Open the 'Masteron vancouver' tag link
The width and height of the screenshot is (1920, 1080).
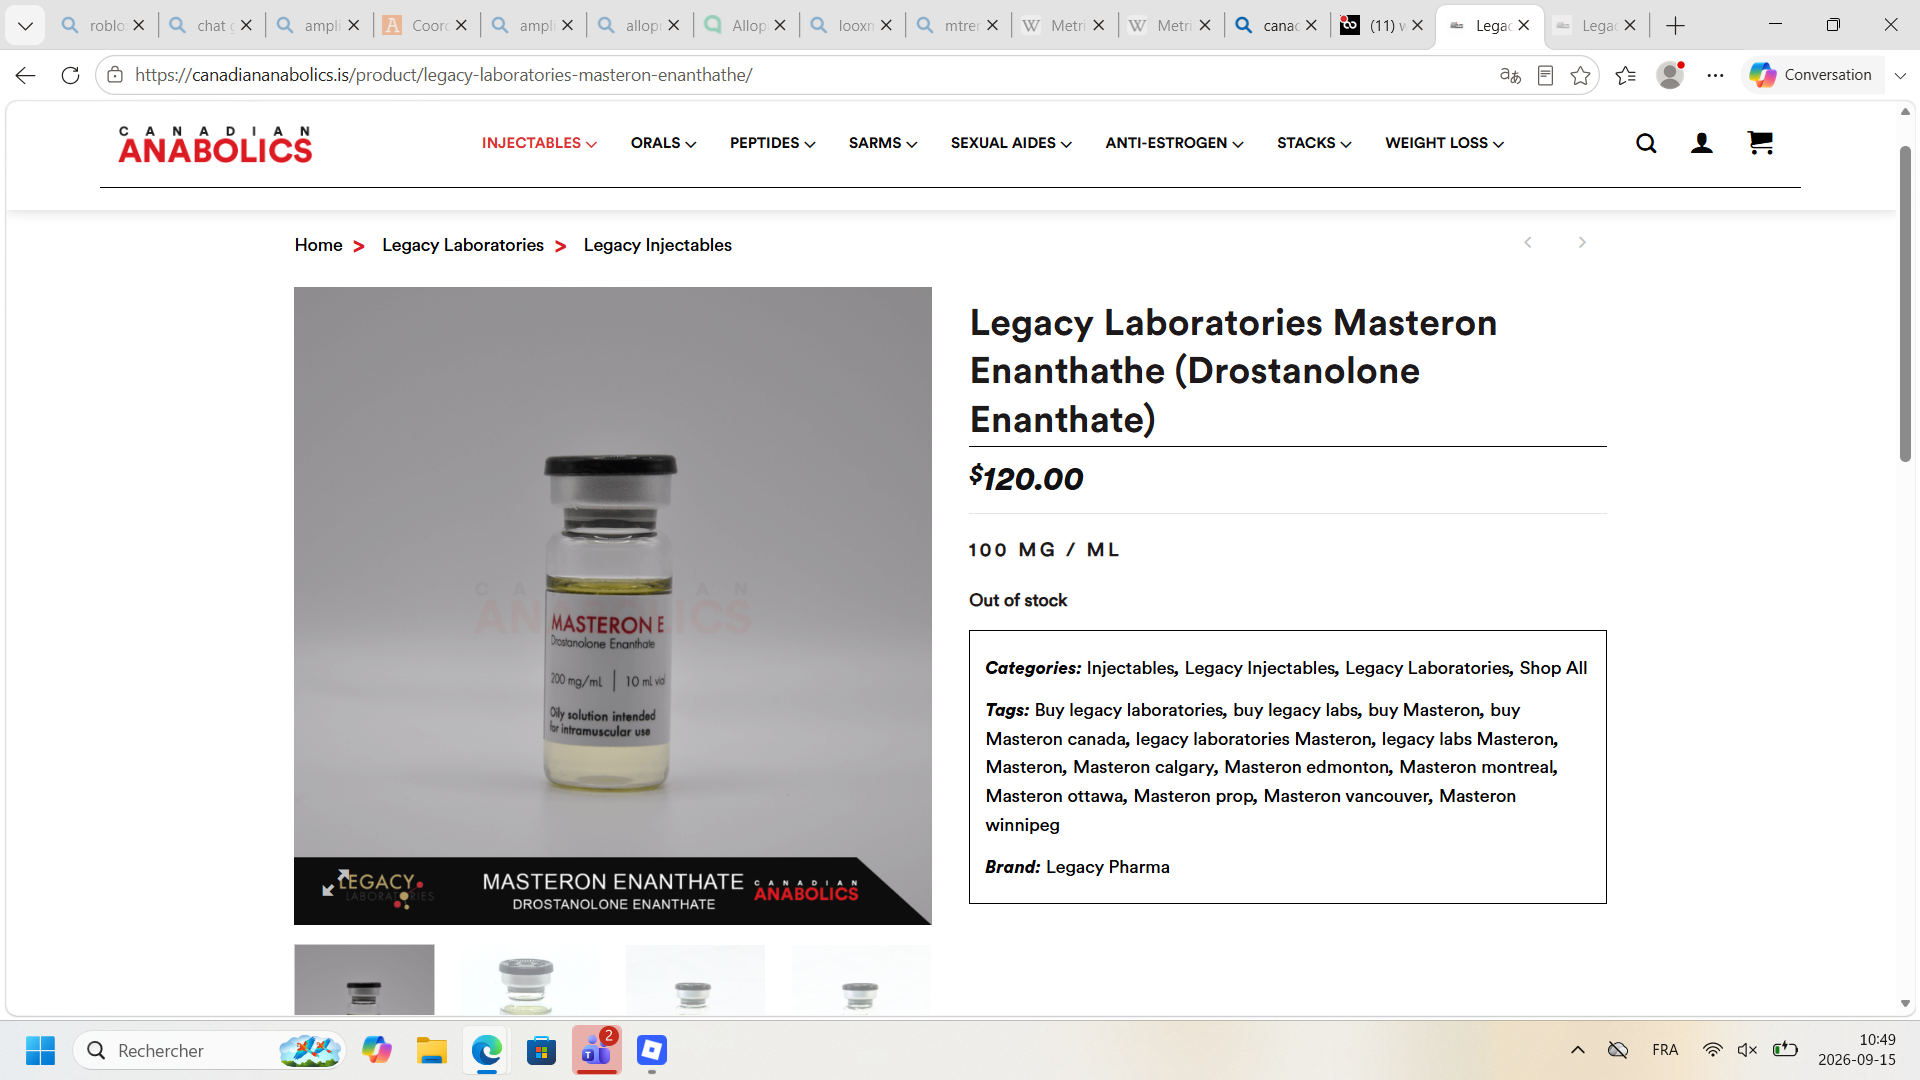[1346, 796]
